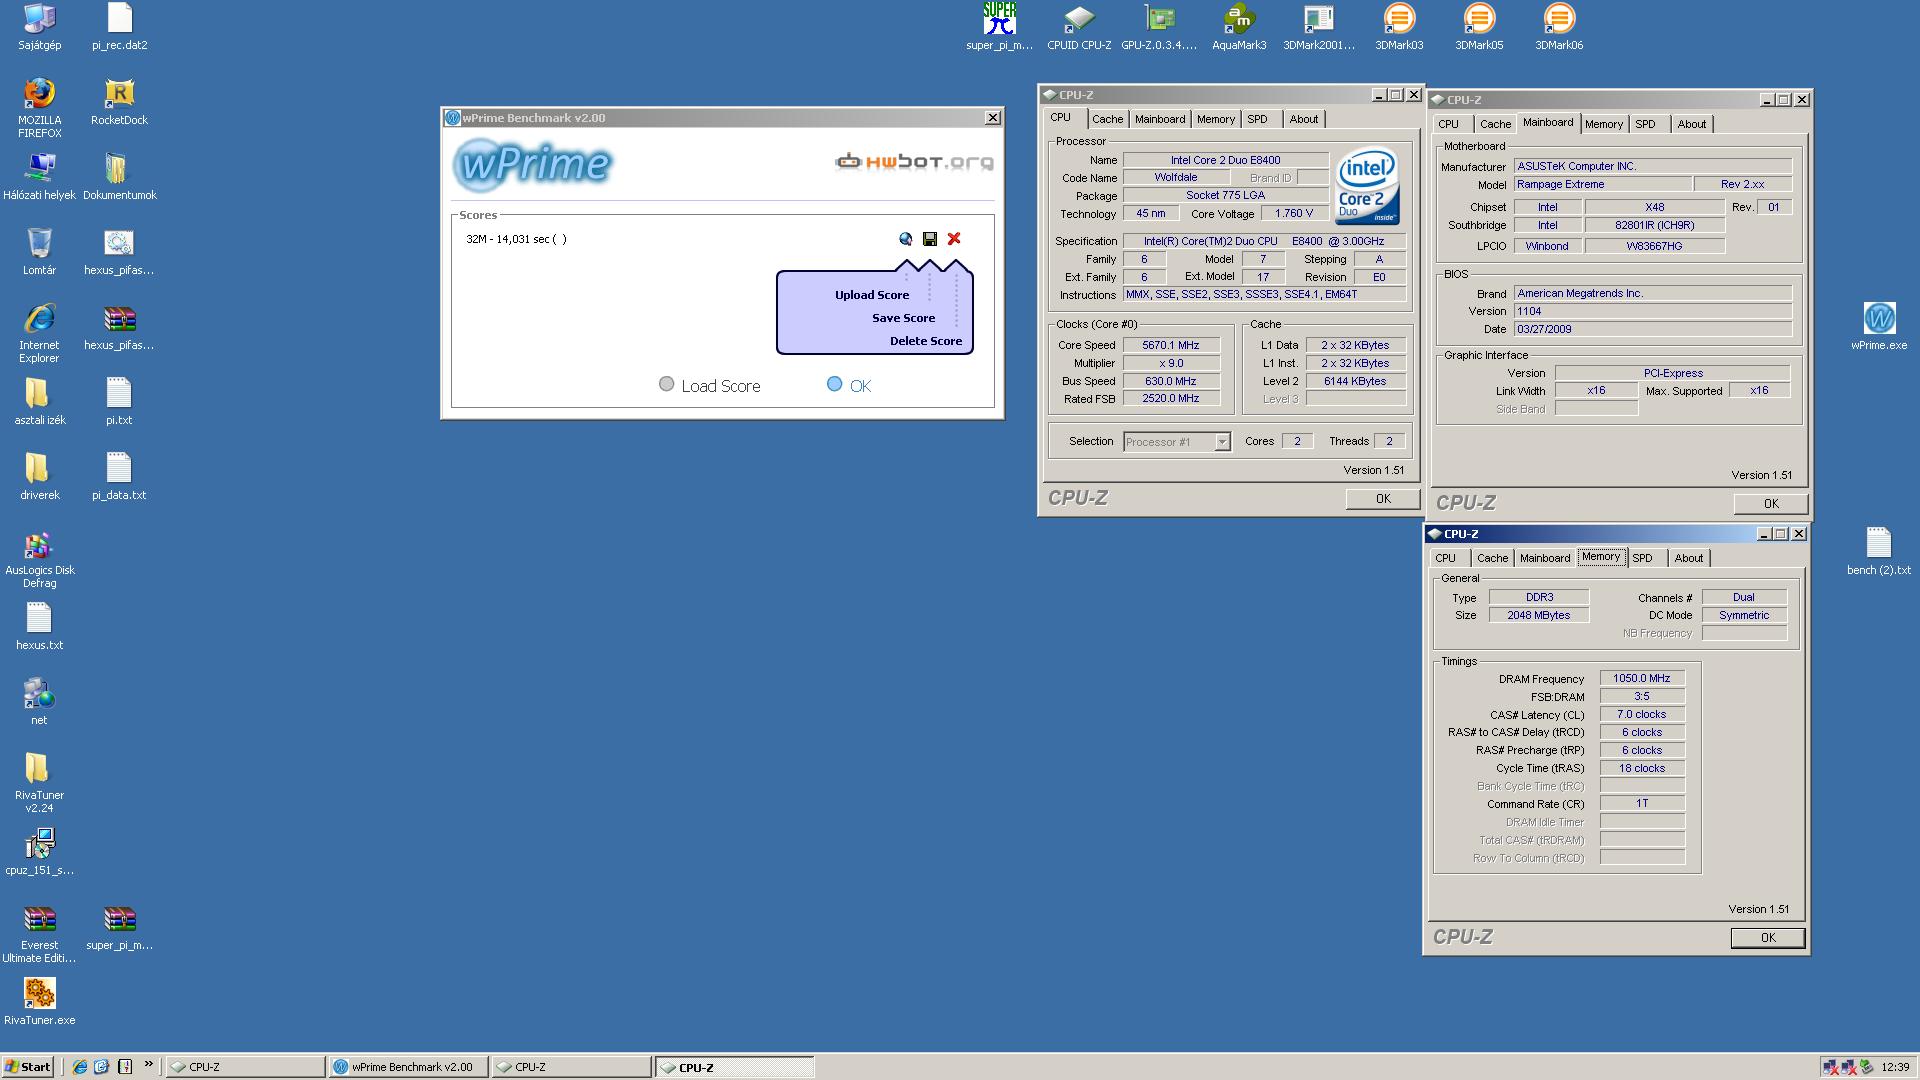Open Memory tab in Mainboard CPU-Z window
This screenshot has width=1920, height=1080.
[x=1603, y=124]
